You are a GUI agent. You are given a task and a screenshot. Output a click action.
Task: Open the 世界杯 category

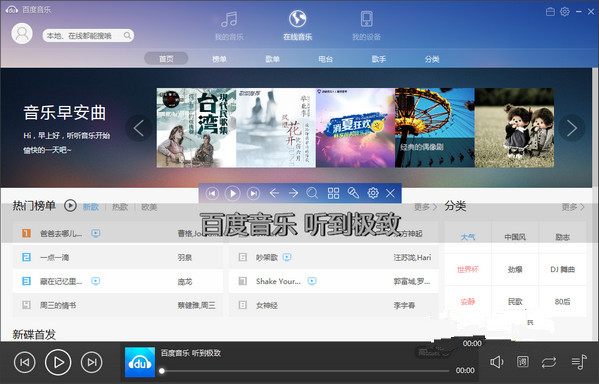pyautogui.click(x=468, y=269)
